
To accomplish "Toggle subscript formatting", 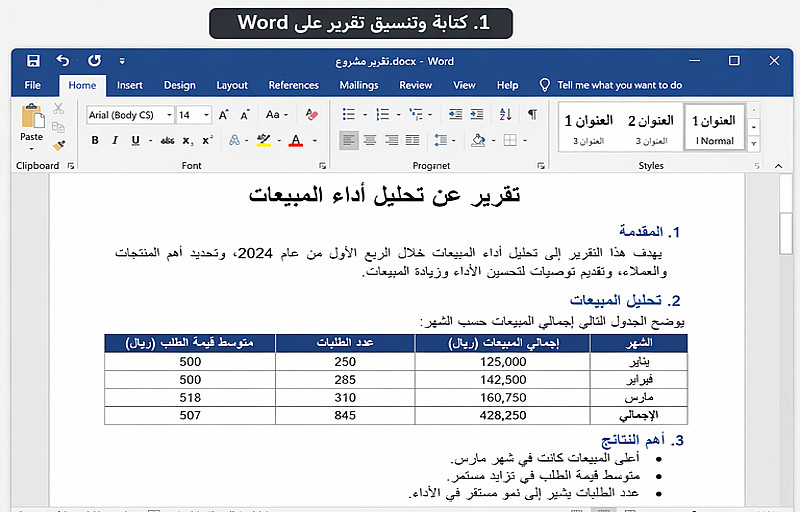I will click(188, 141).
